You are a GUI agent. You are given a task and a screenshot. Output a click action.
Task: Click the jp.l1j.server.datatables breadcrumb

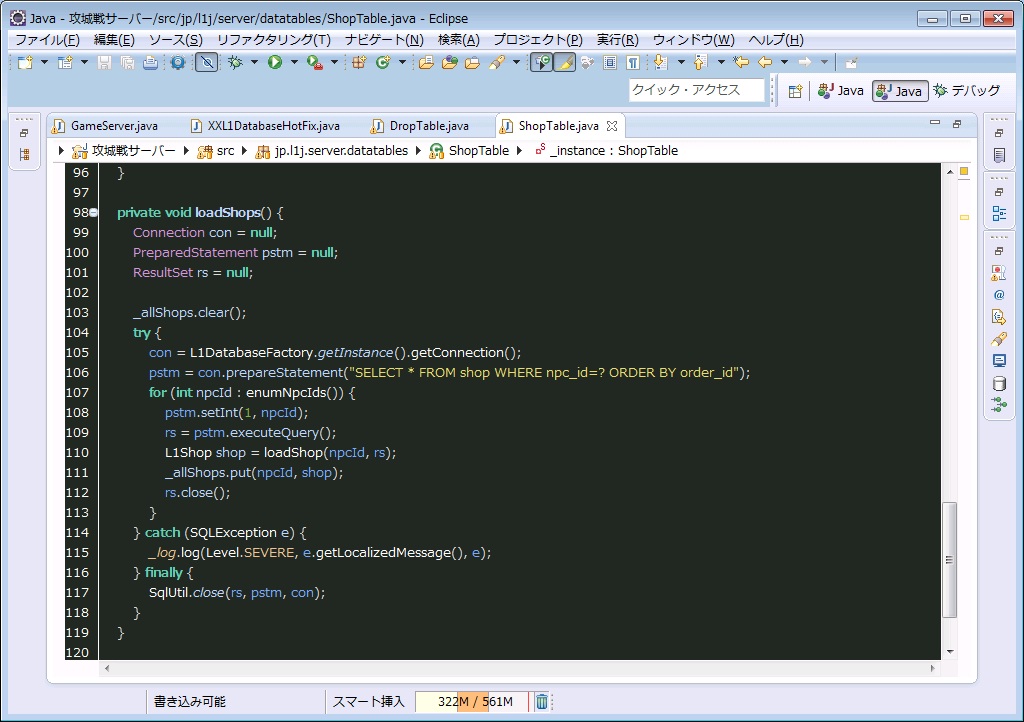332,151
